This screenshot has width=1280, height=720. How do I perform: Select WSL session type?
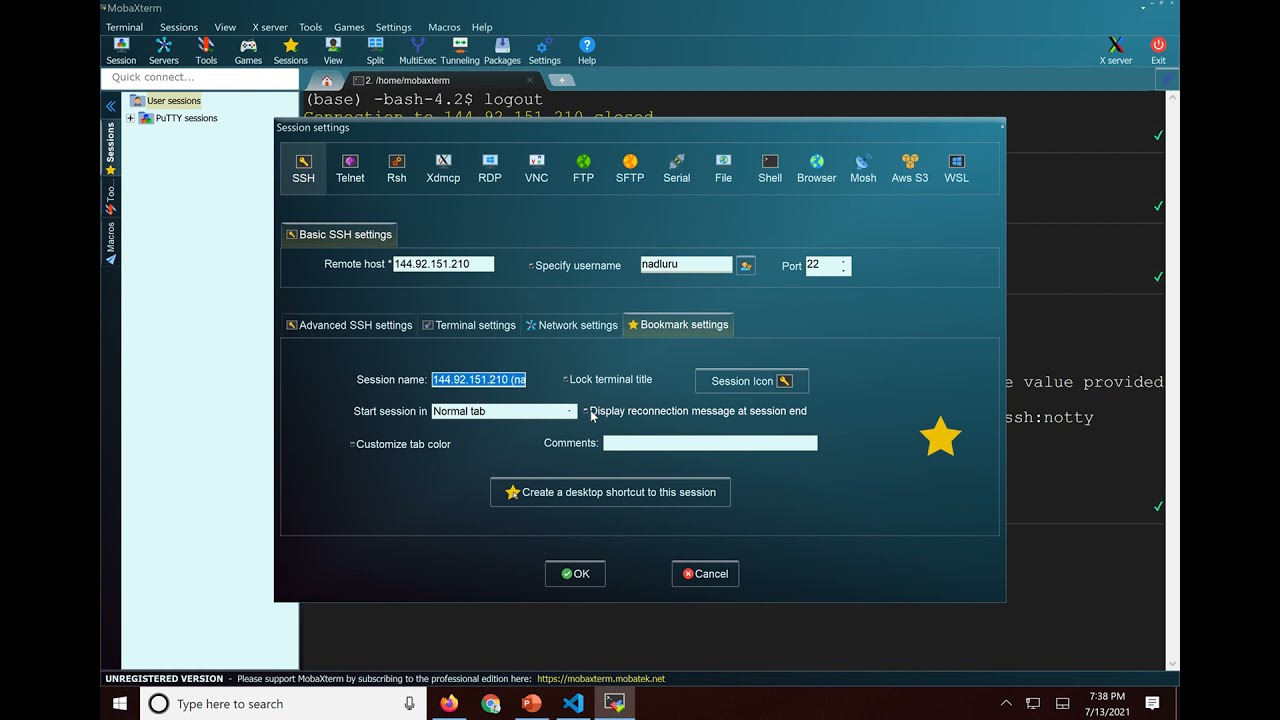(956, 168)
